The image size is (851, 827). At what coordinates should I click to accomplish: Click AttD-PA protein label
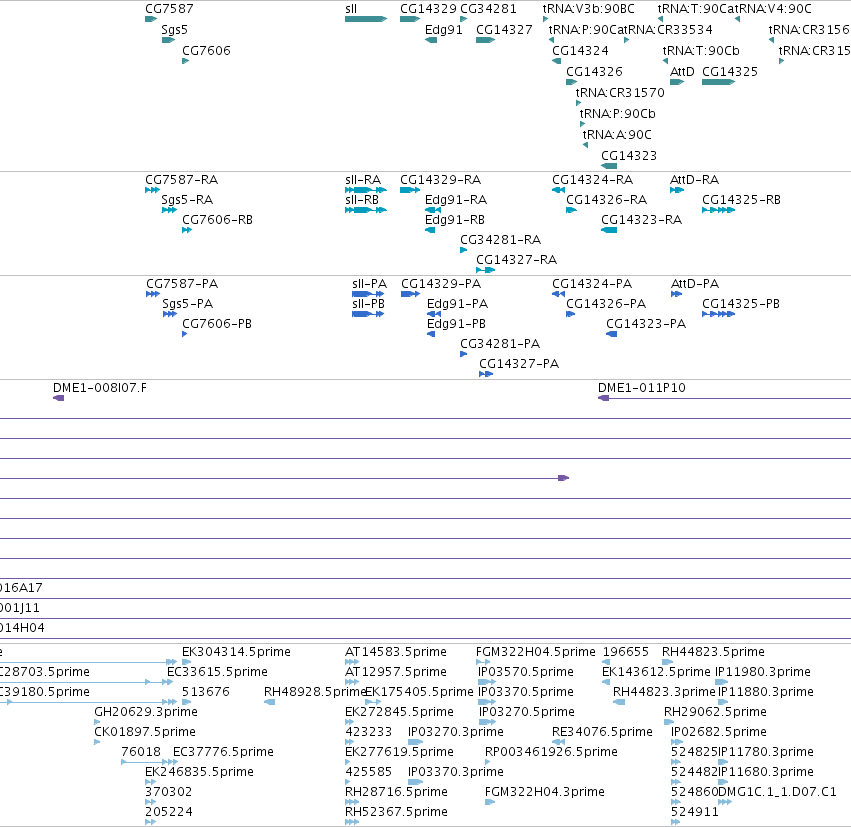click(695, 284)
